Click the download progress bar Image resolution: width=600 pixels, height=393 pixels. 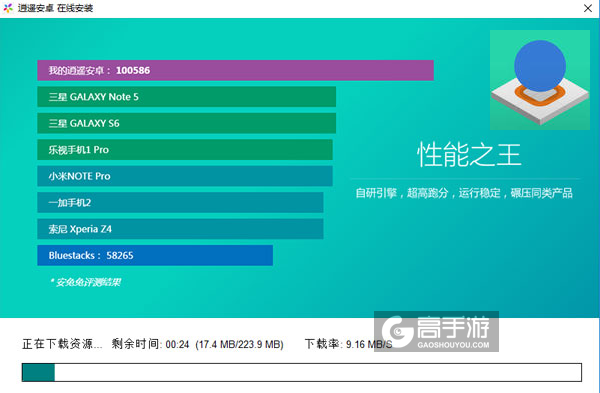302,372
